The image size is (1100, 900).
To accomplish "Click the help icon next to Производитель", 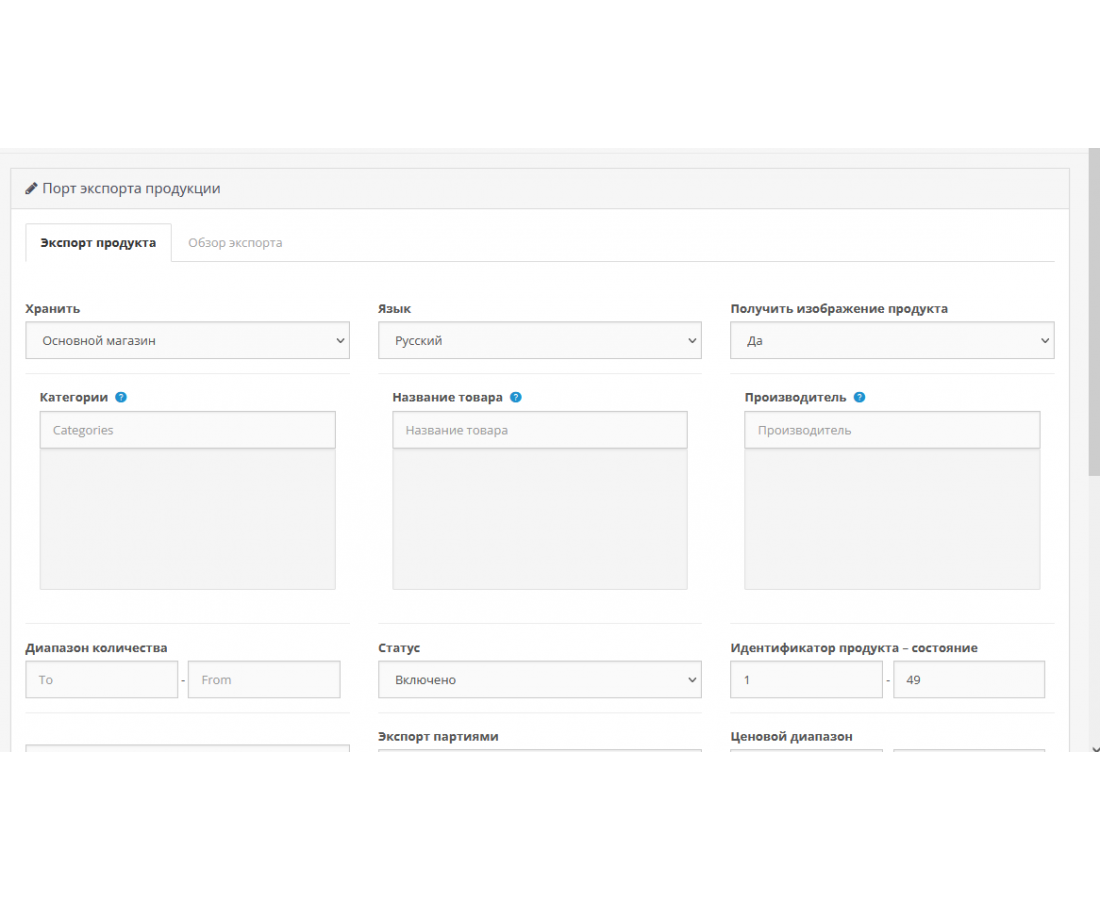I will coord(859,397).
